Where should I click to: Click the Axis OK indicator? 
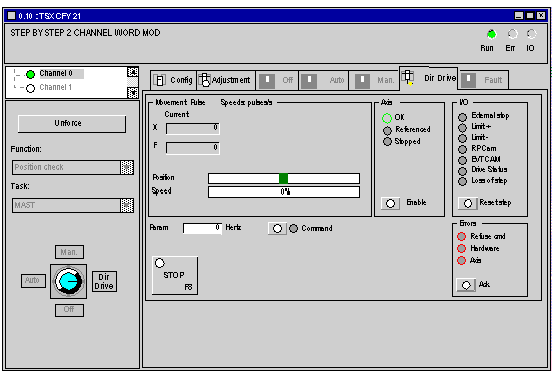(387, 118)
